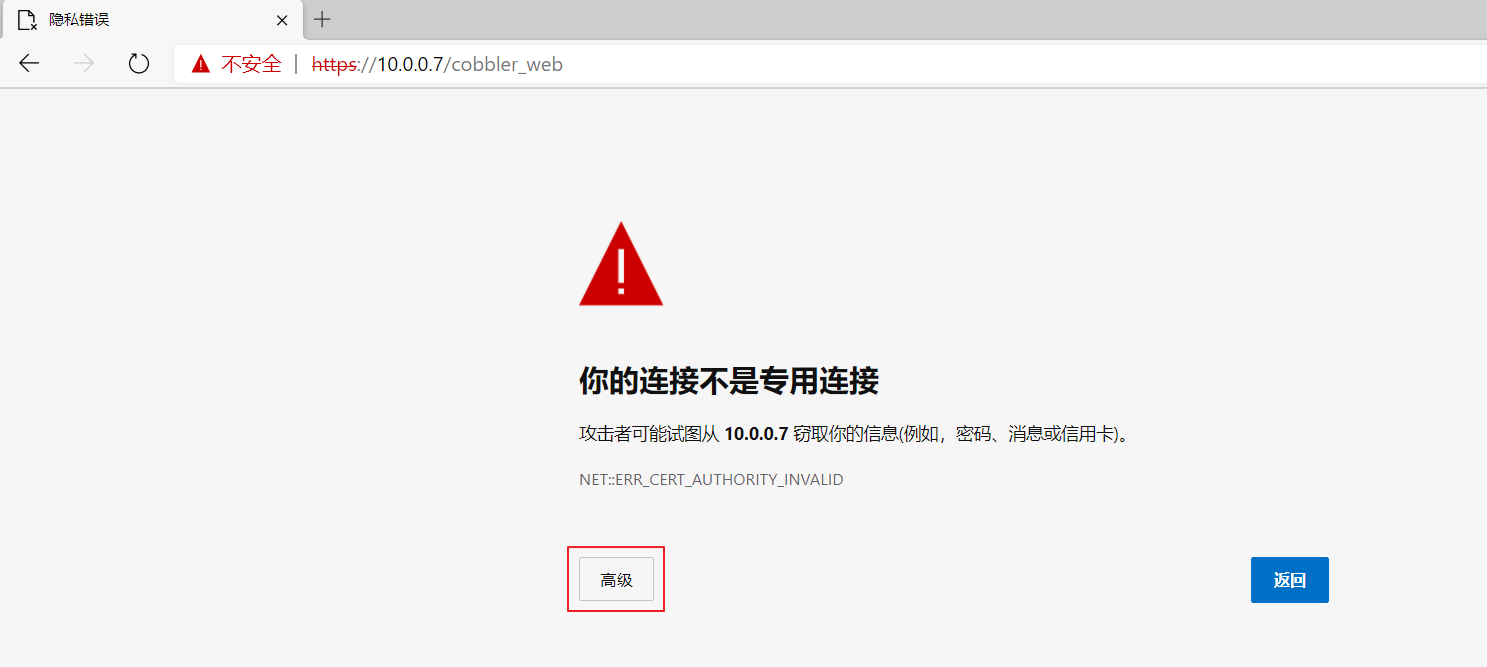The image size is (1487, 667).
Task: Click the red warning triangle in address bar
Action: 201,65
